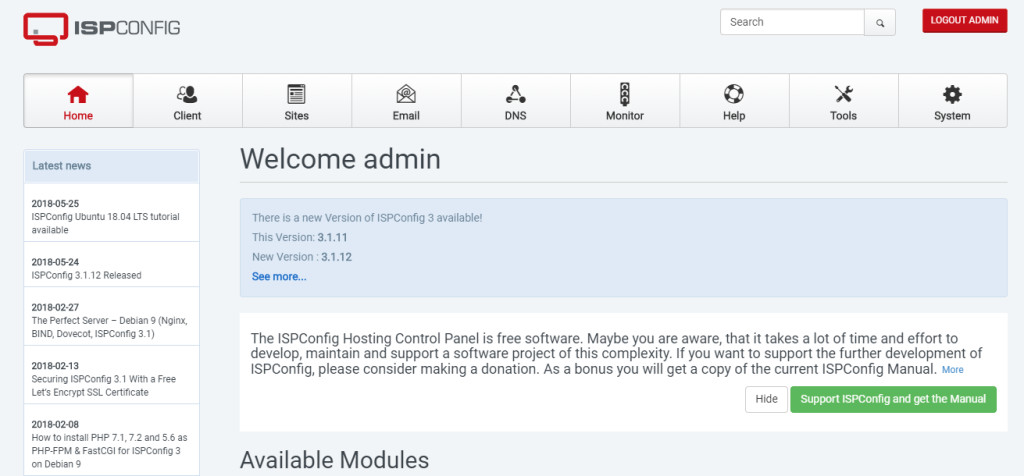Open ISPConfig 3.1.12 Released news item
This screenshot has height=476, width=1024.
pyautogui.click(x=86, y=275)
